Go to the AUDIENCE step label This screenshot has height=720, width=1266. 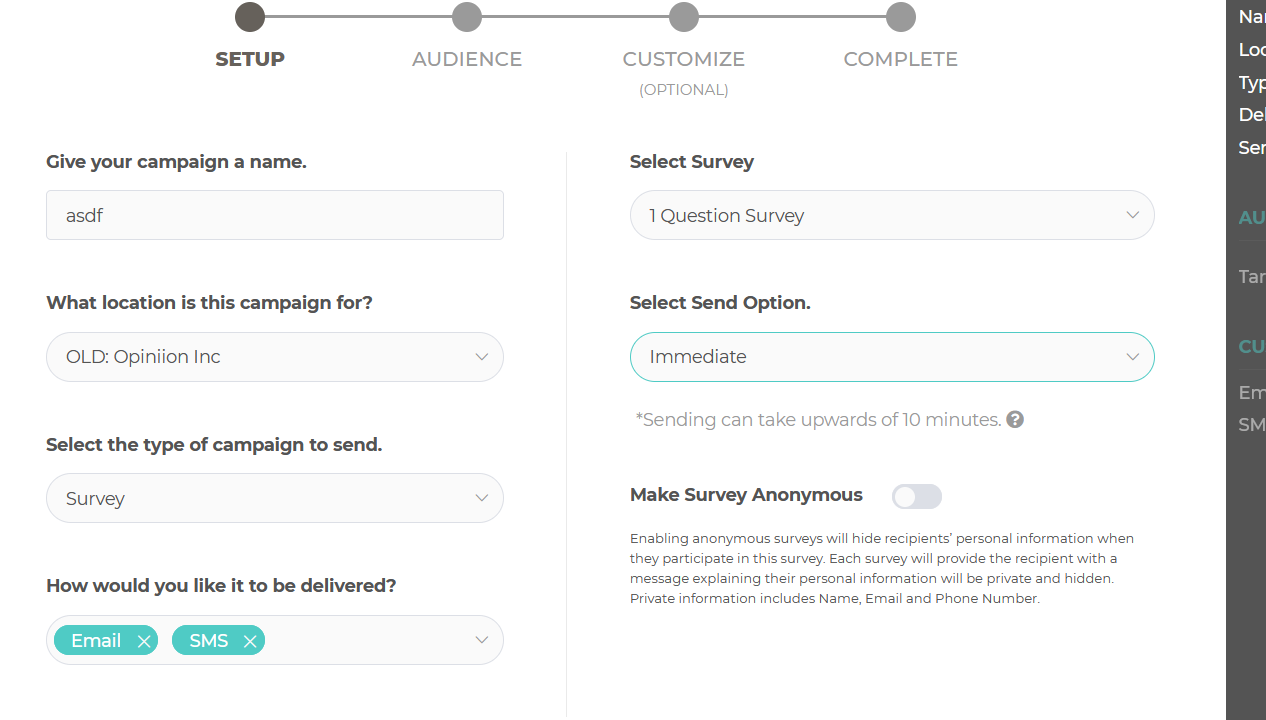(x=467, y=59)
